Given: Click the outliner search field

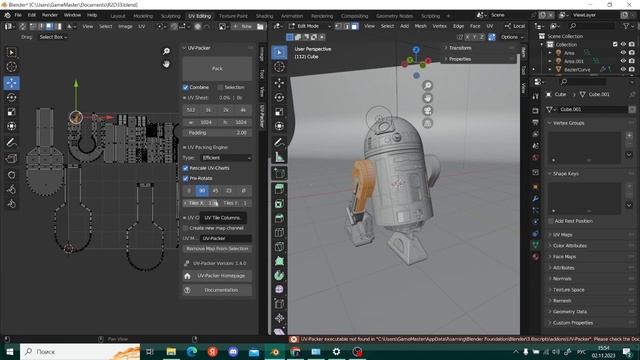Looking at the screenshot, I should tap(592, 26).
